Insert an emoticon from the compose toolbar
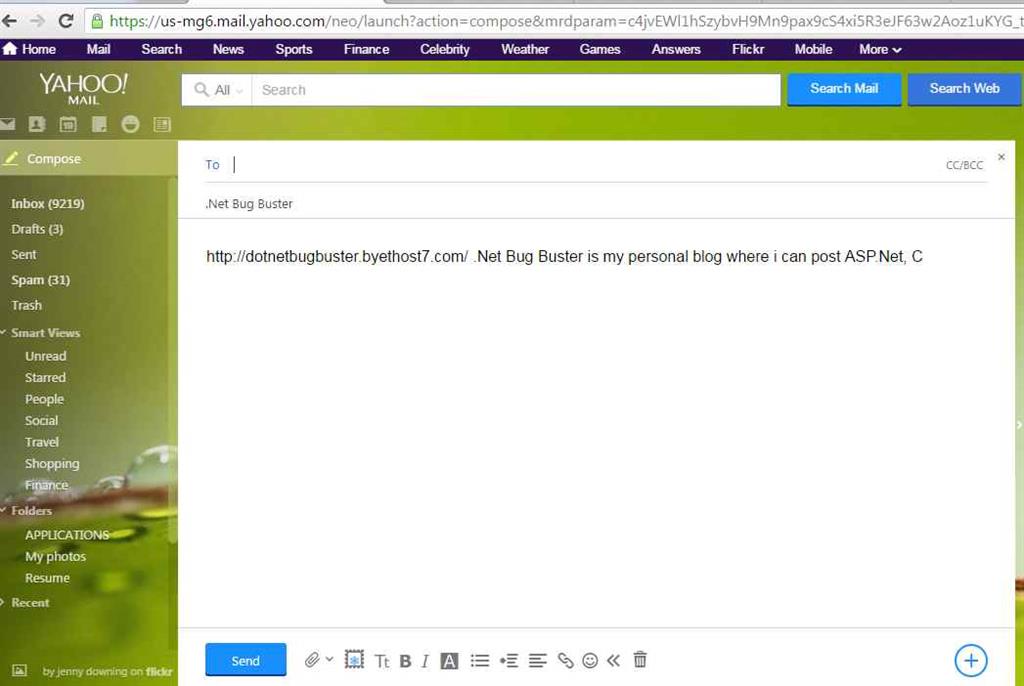This screenshot has height=686, width=1024. tap(589, 660)
